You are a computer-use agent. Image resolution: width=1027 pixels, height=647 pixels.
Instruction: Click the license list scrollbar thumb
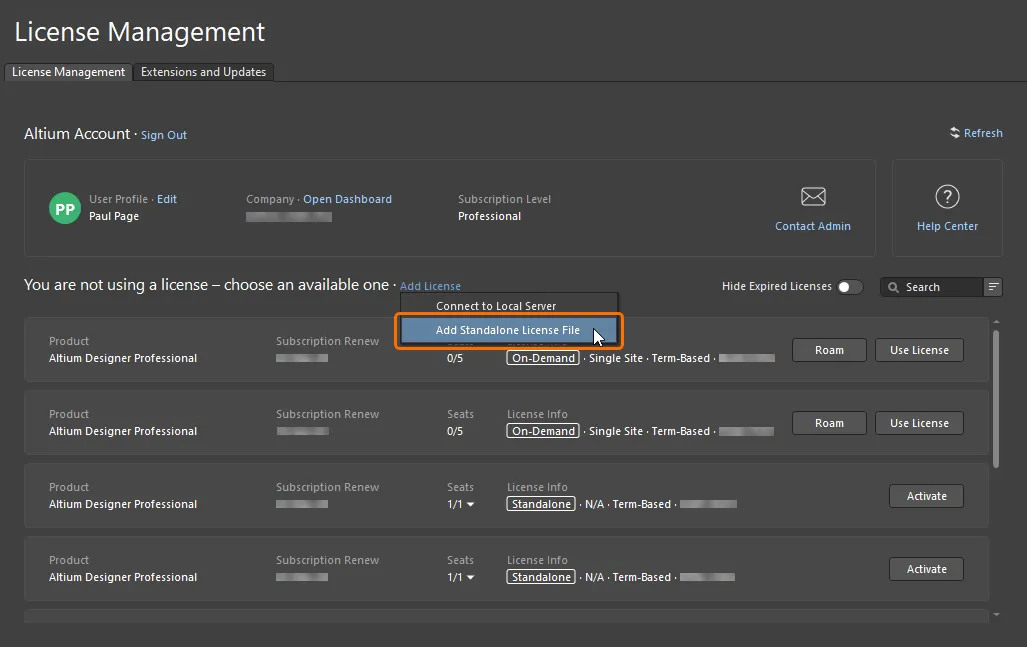pos(996,398)
